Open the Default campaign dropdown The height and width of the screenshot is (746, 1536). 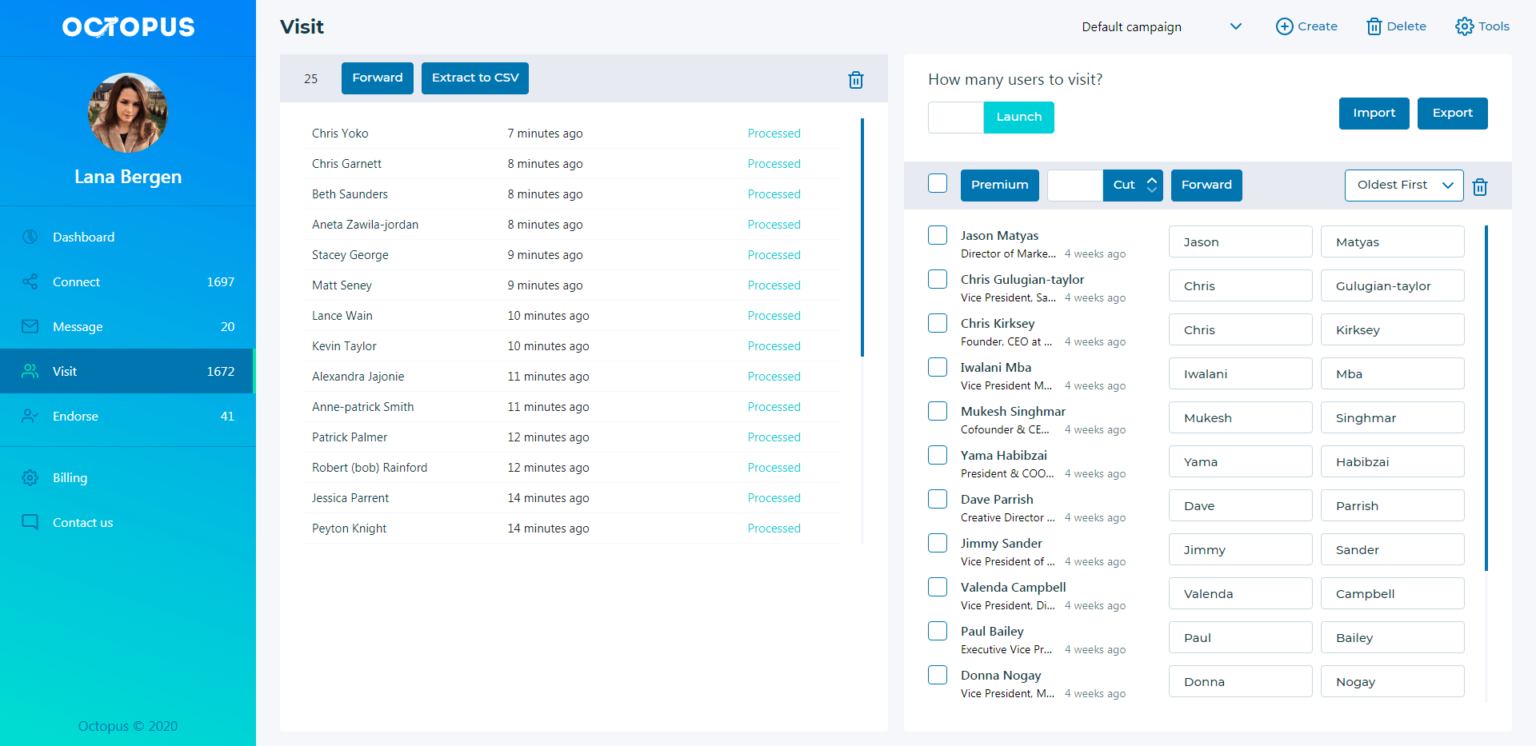click(x=1160, y=27)
